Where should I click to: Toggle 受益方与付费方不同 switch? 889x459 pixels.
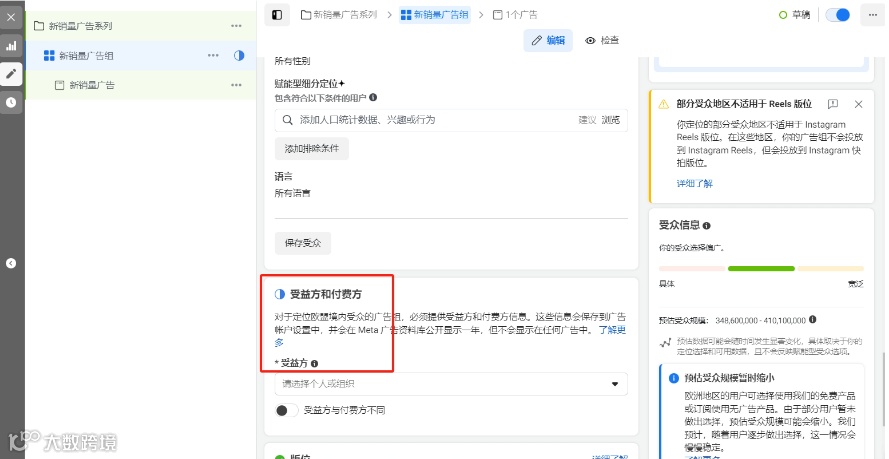point(286,410)
